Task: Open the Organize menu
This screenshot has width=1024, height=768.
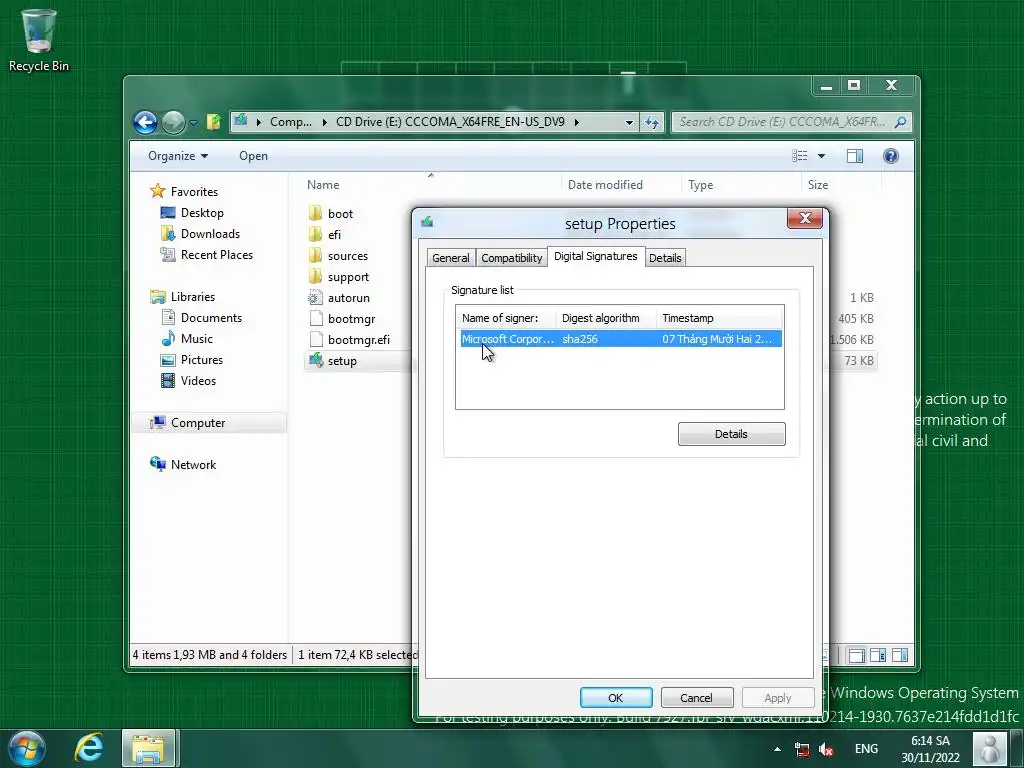Action: point(178,156)
